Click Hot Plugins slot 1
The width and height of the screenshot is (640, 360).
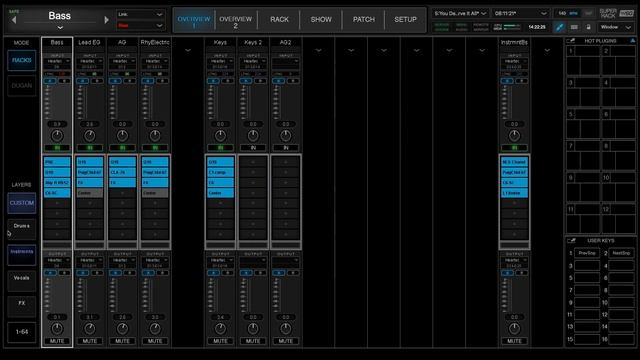coord(584,61)
